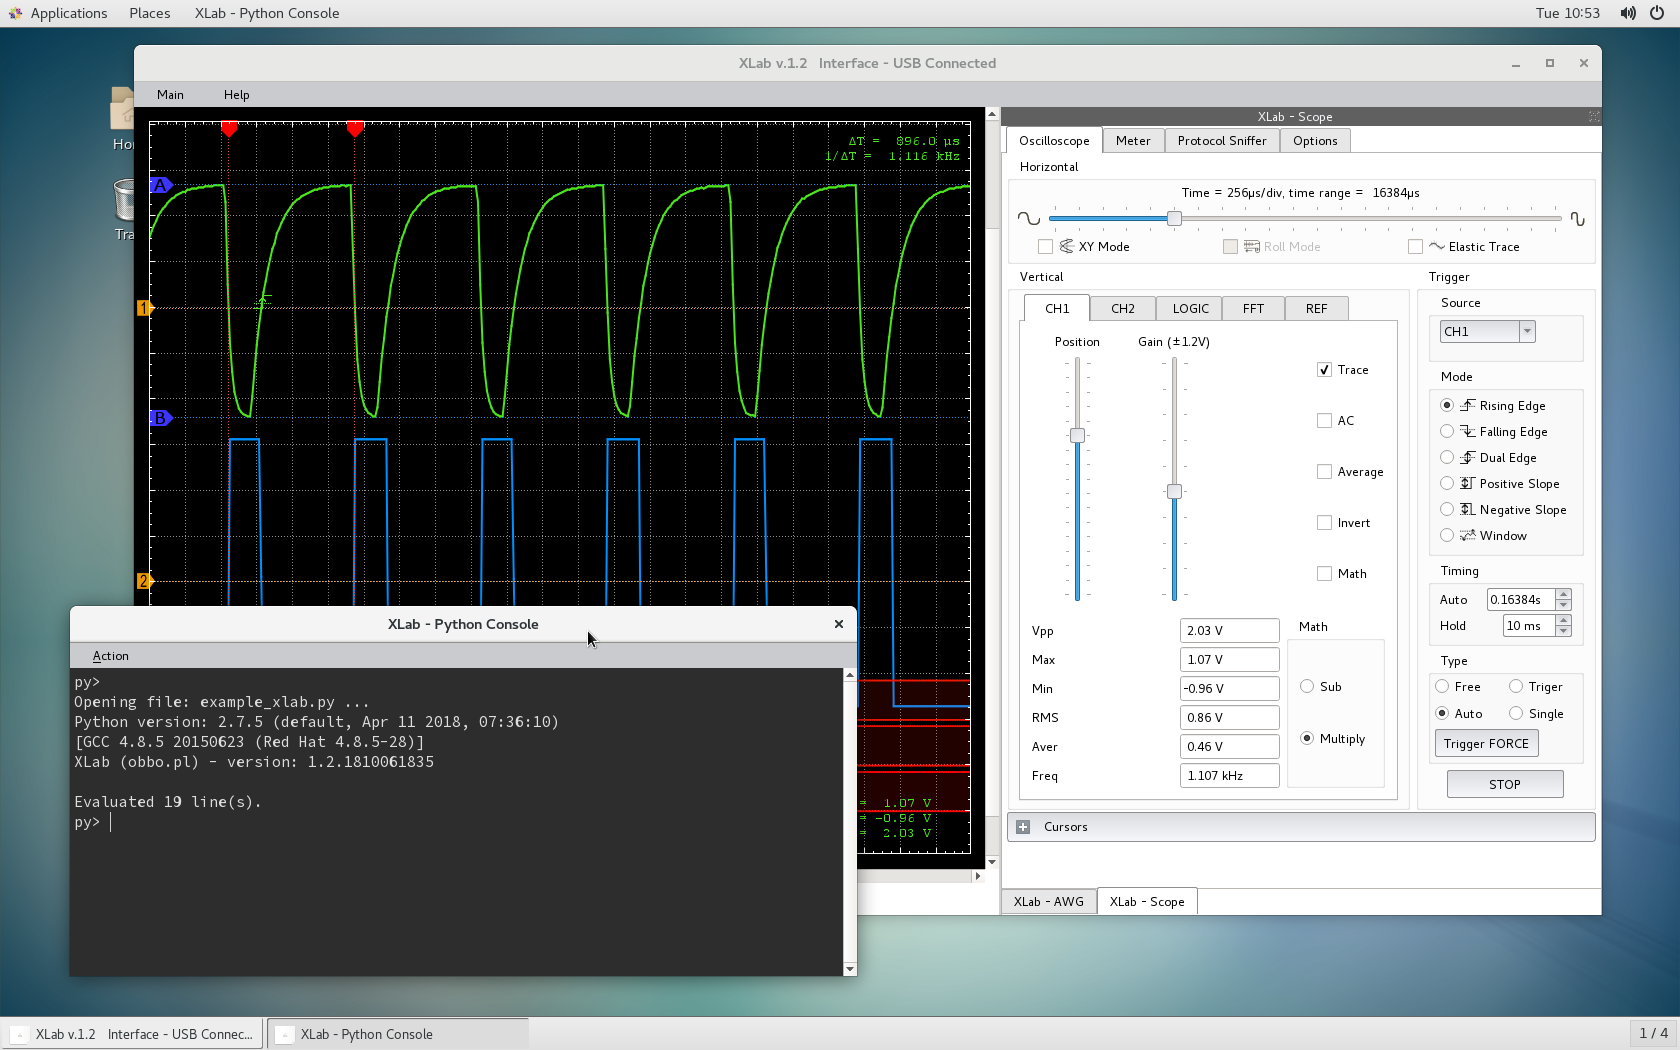The image size is (1680, 1050).
Task: Expand the Cursors section
Action: 1023,827
